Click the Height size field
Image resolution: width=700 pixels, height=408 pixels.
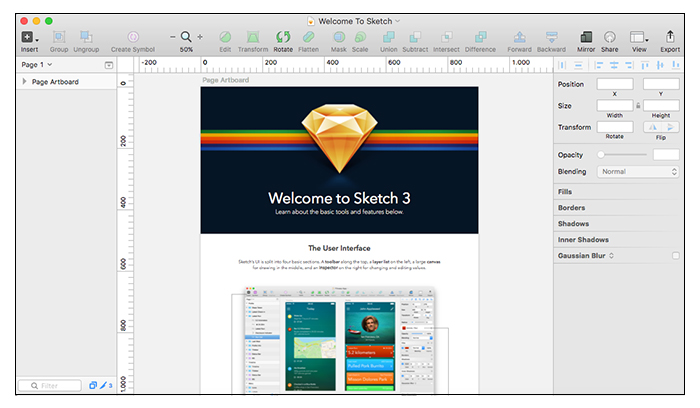(661, 105)
